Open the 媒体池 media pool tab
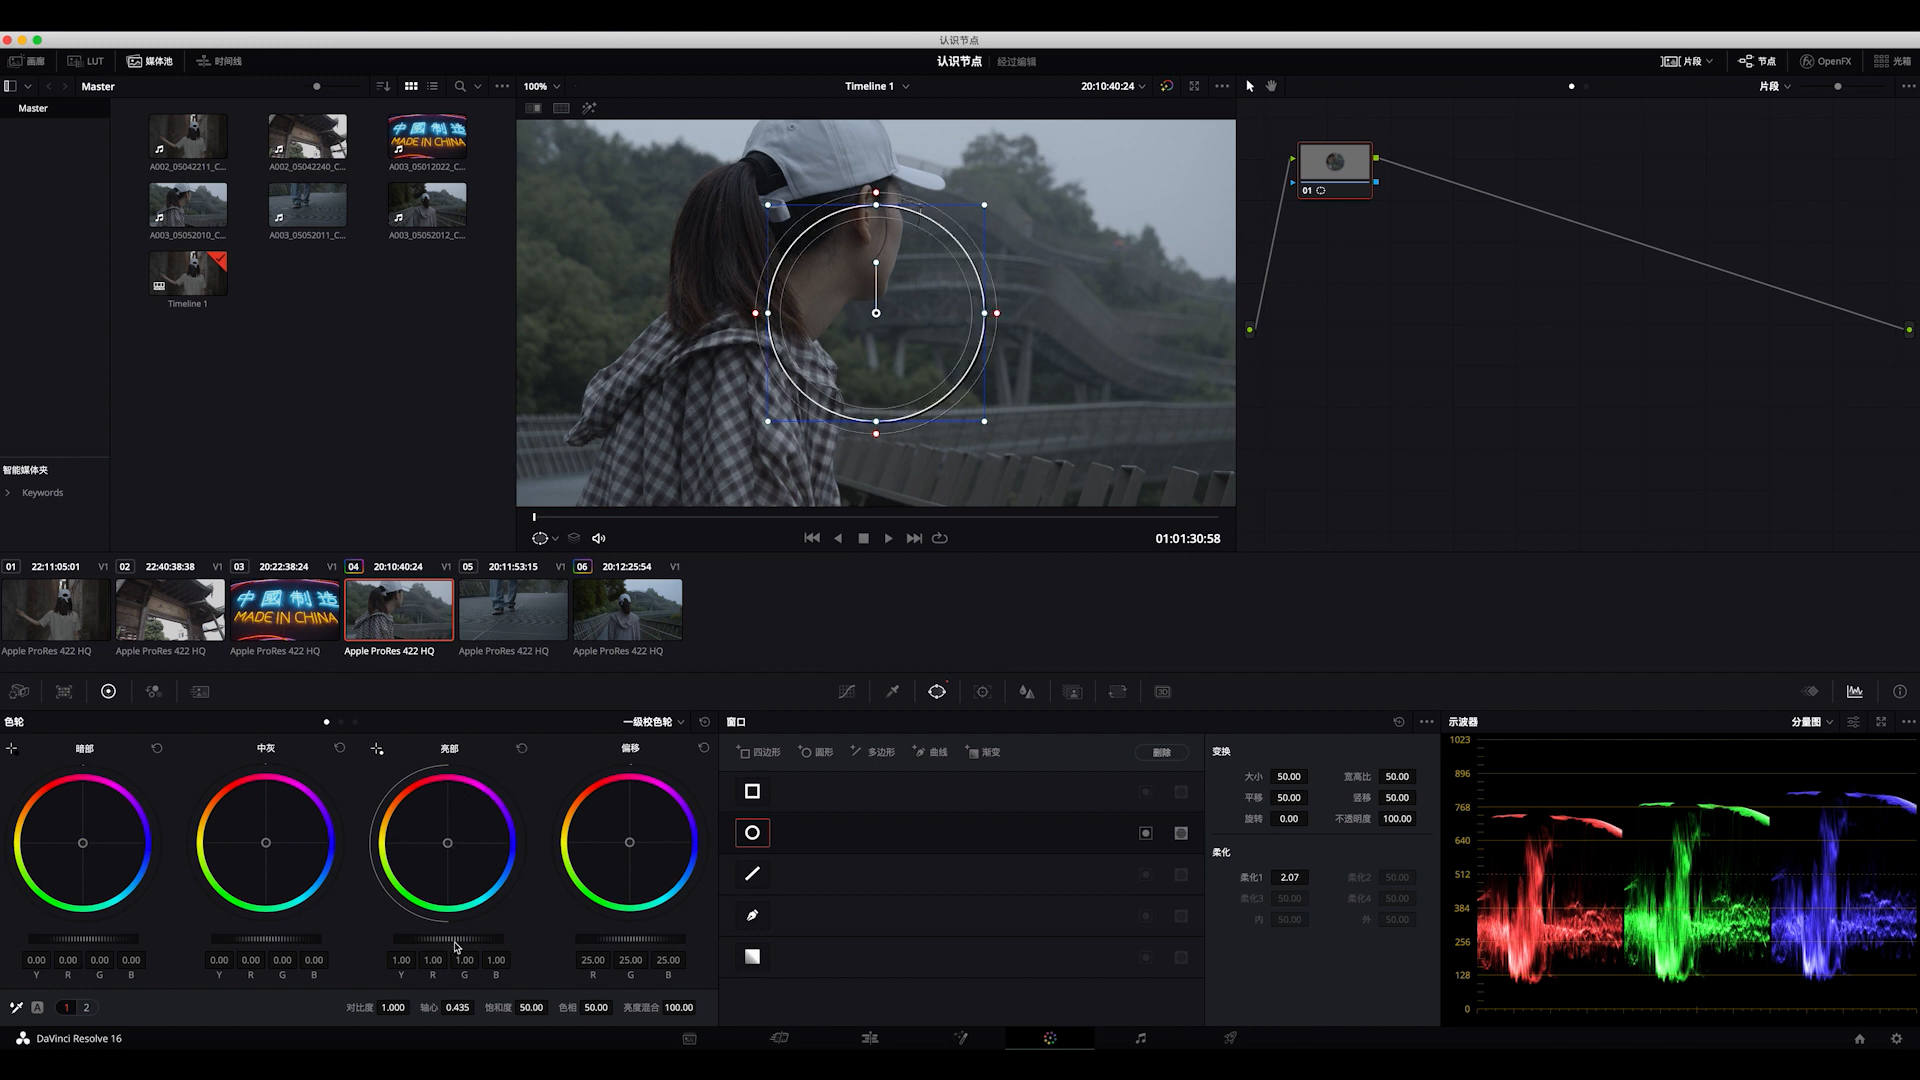This screenshot has width=1920, height=1080. tap(150, 61)
